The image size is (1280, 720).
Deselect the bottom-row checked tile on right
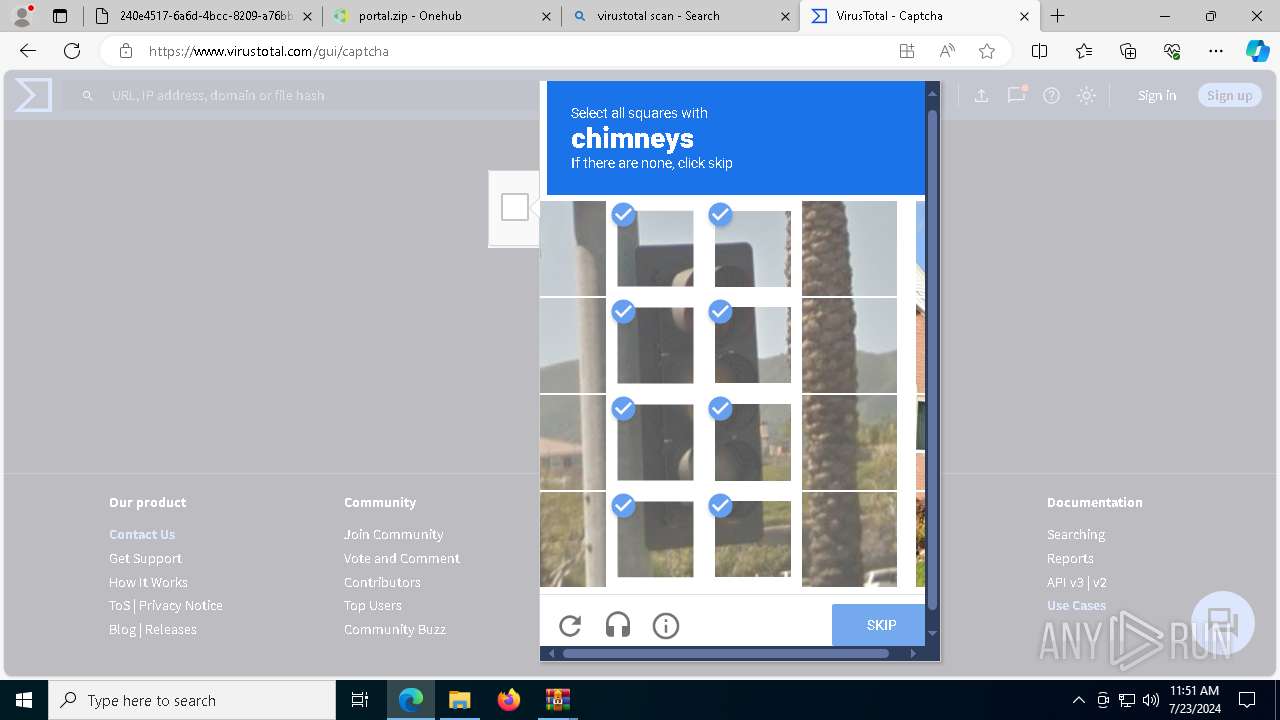[752, 539]
